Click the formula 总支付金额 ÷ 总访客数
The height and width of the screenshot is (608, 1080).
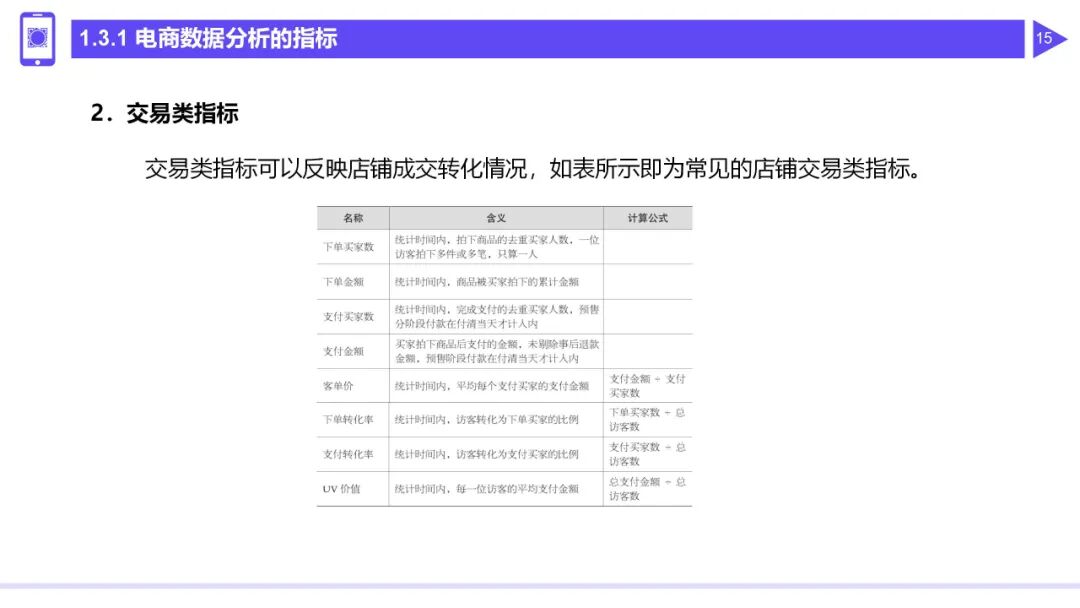point(648,489)
